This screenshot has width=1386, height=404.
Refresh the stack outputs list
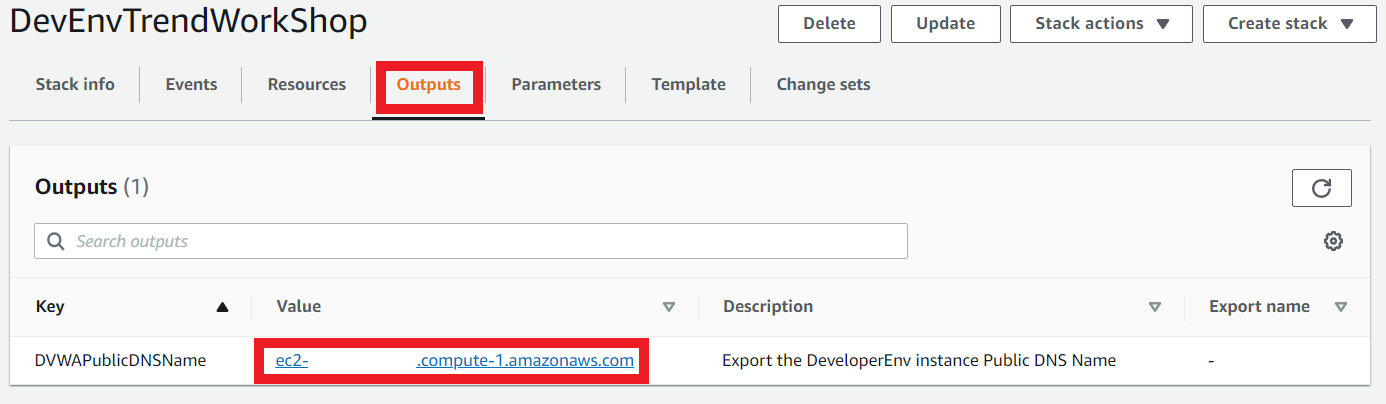pyautogui.click(x=1321, y=188)
